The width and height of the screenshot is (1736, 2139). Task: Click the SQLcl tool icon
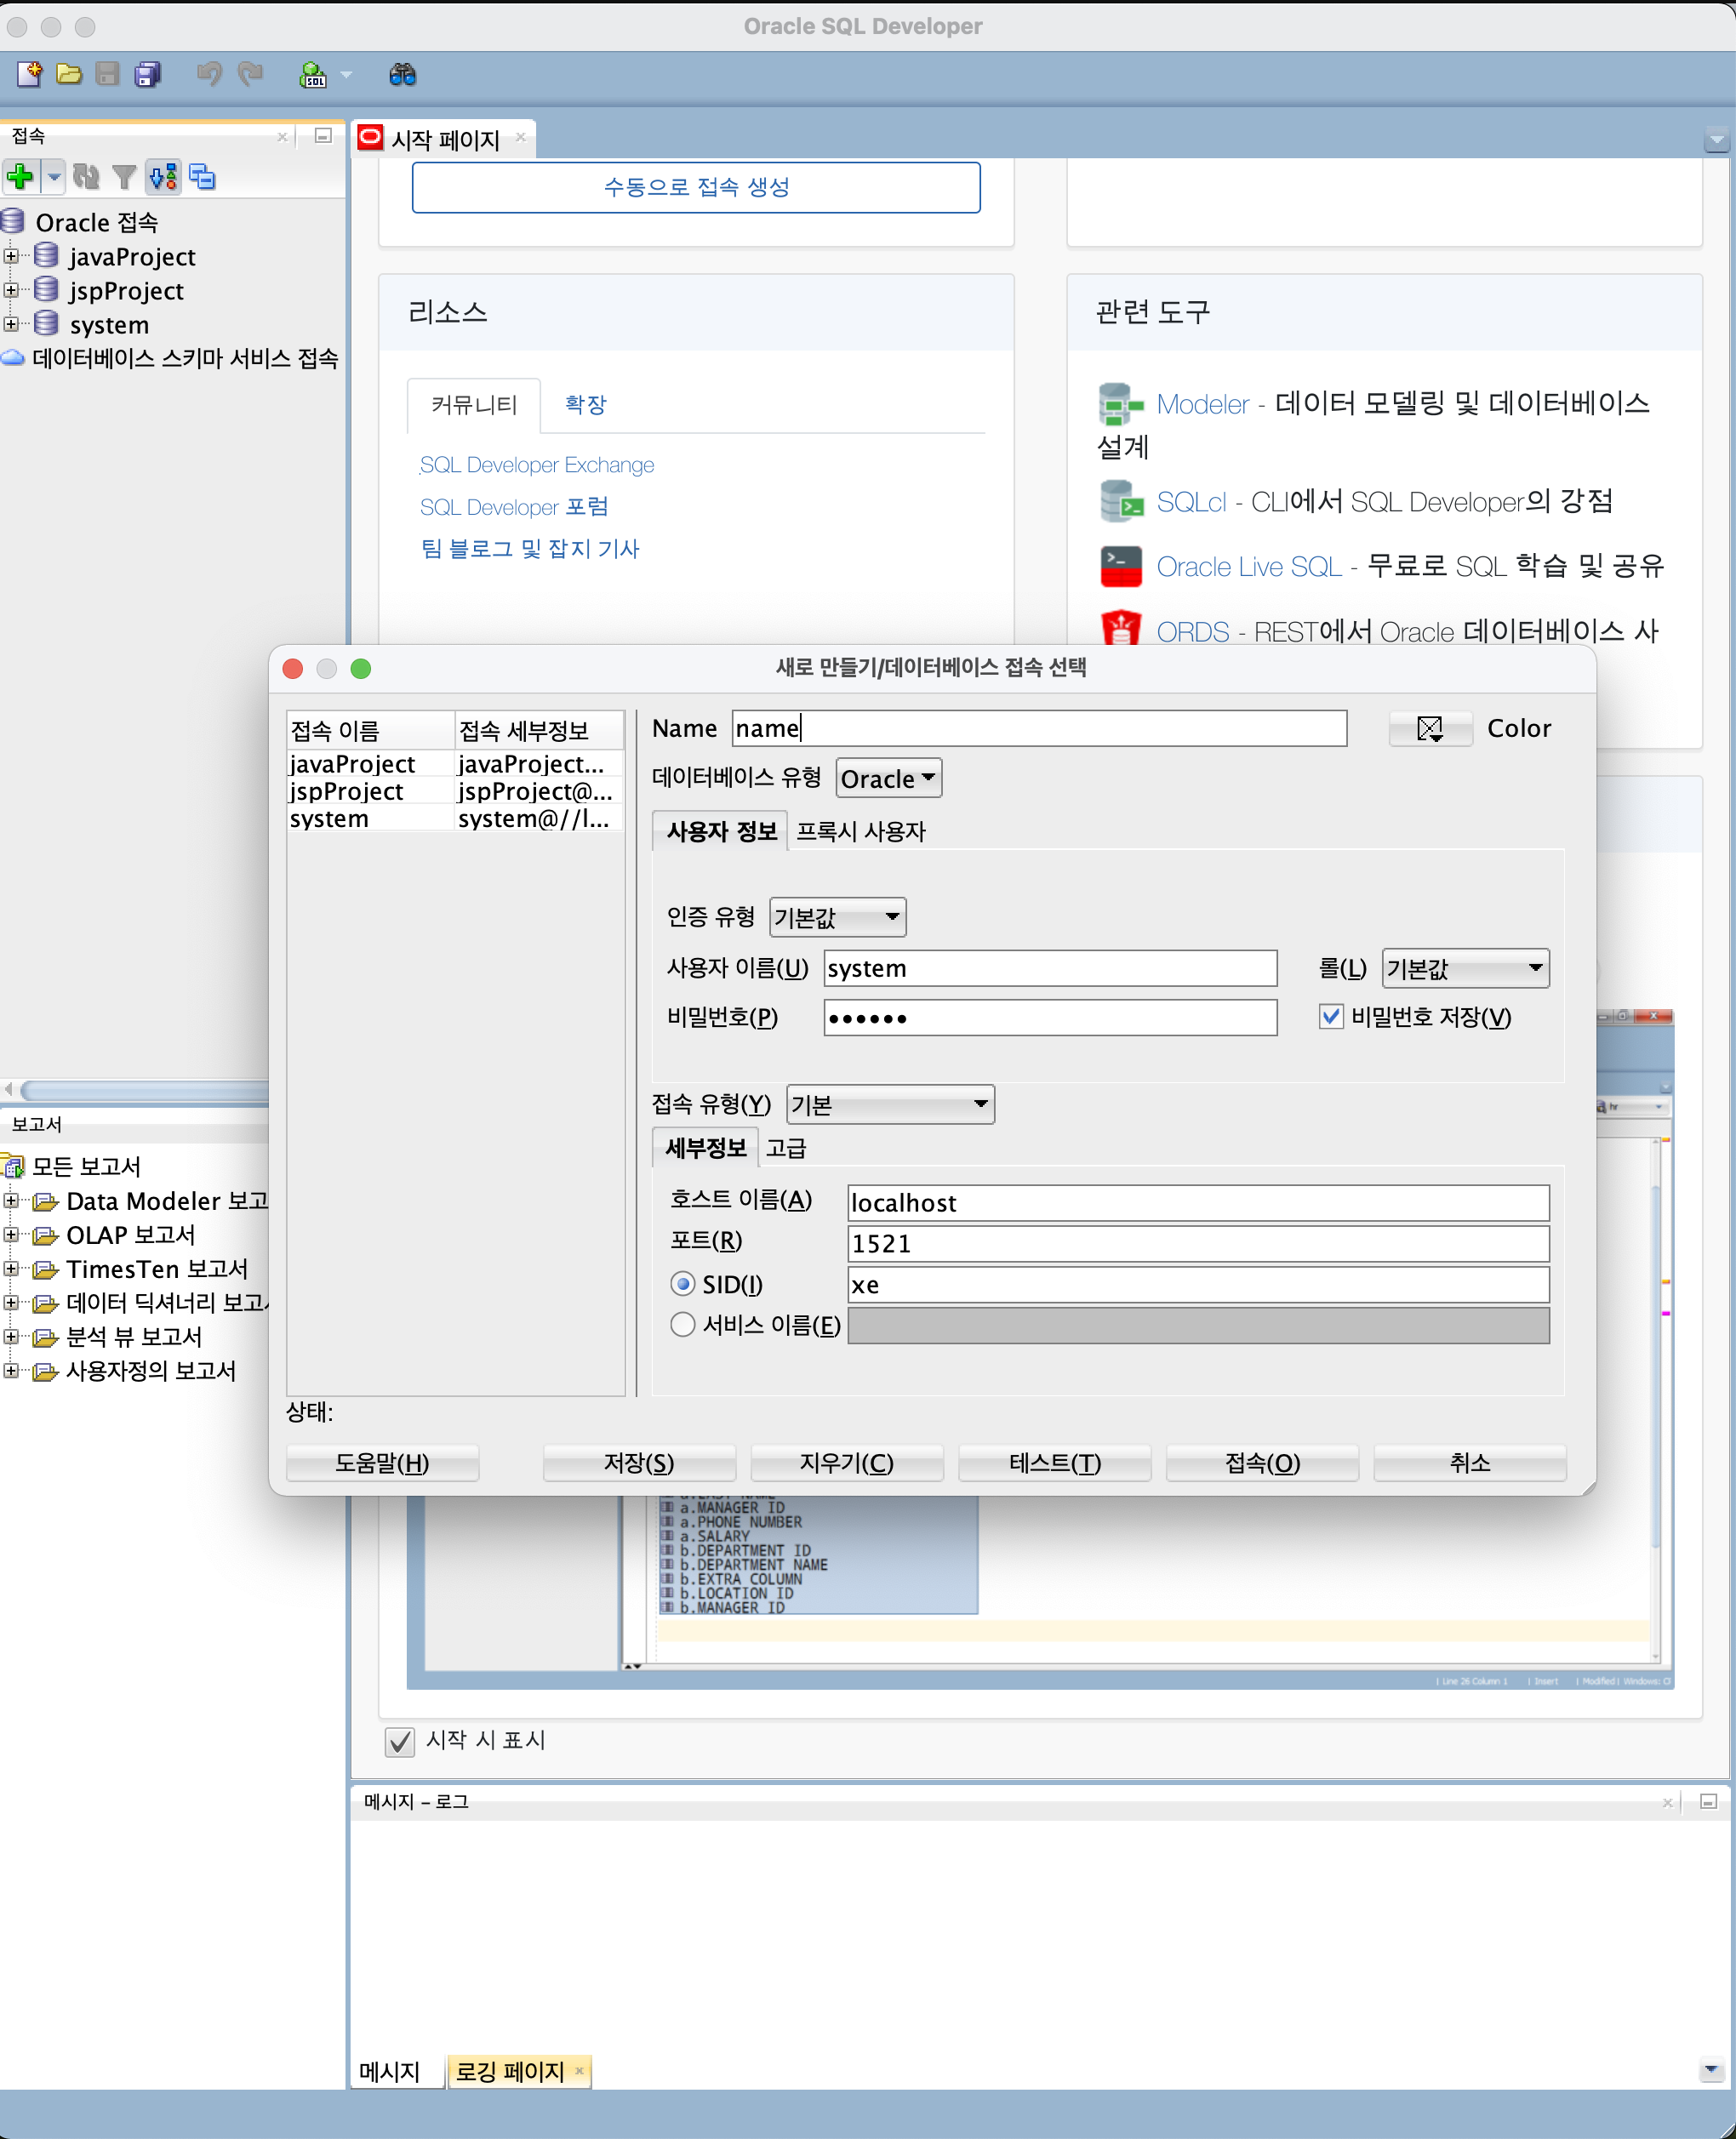(1120, 501)
